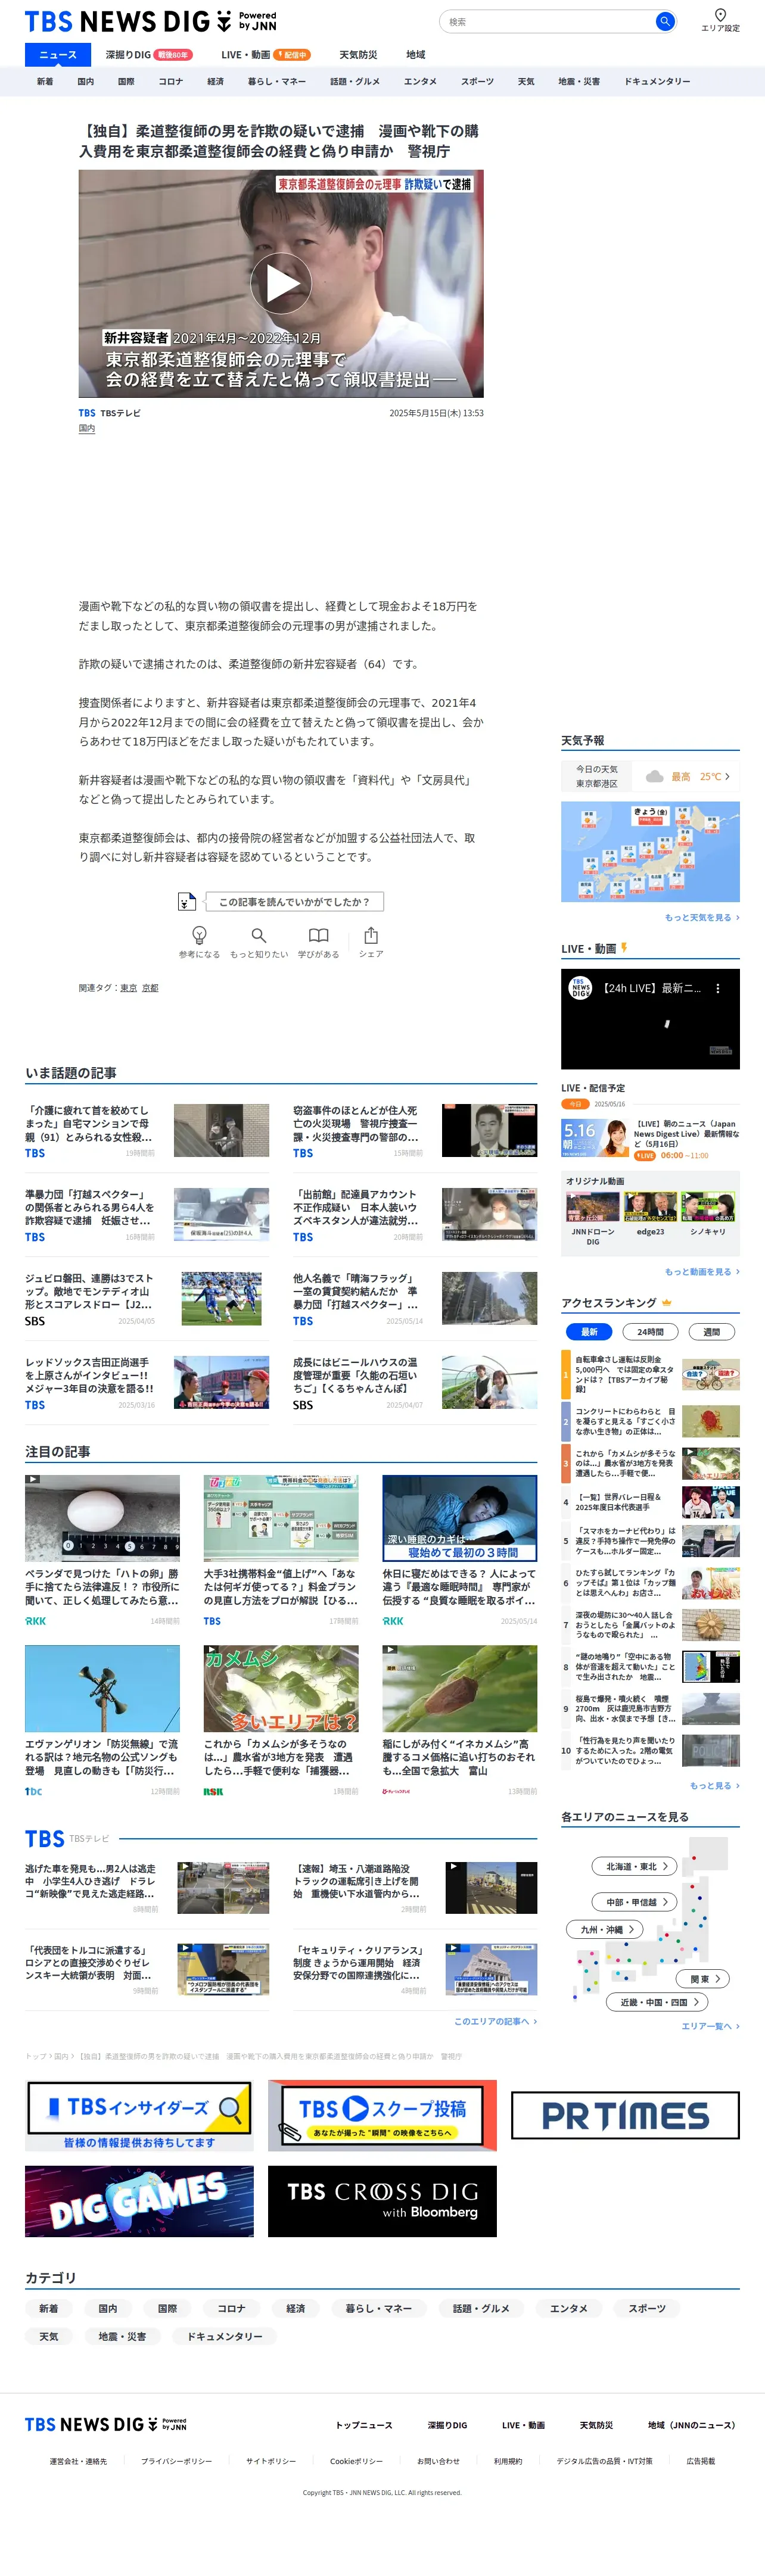765x2576 pixels.
Task: Open the カメムシ 多いエリアは? article thumbnail
Action: click(x=281, y=1688)
